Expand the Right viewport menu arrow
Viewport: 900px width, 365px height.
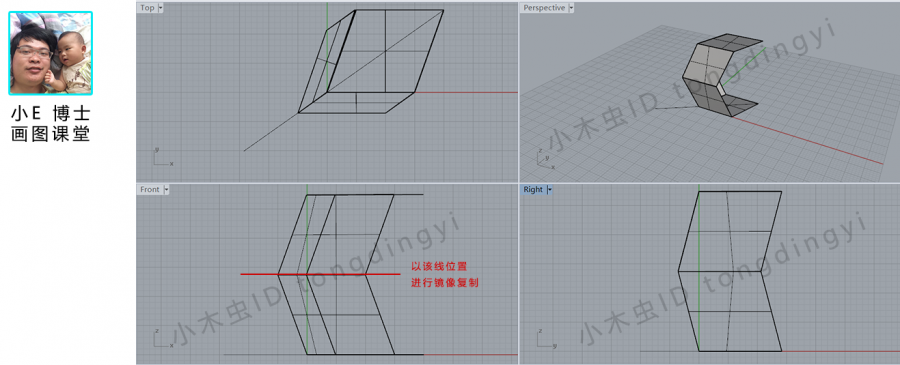pos(549,189)
